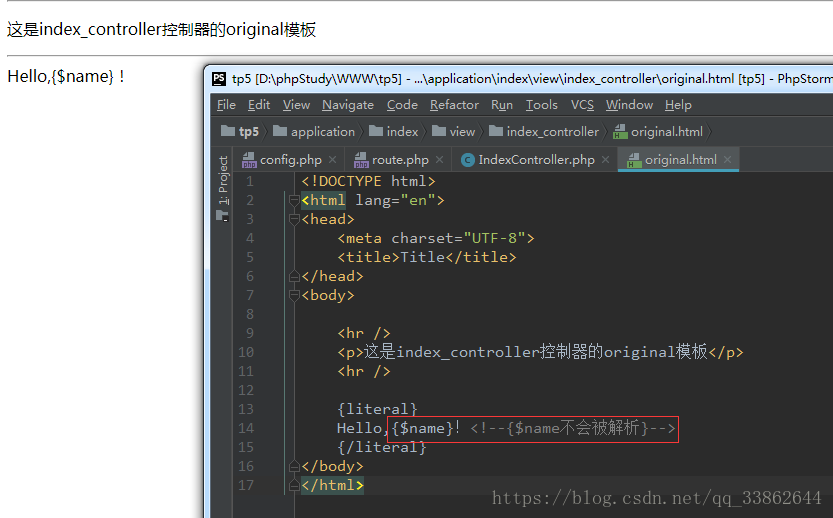Open the Window menu
Image resolution: width=833 pixels, height=518 pixels.
629,105
